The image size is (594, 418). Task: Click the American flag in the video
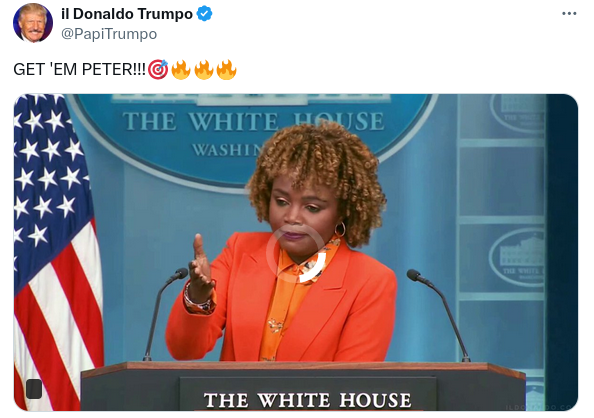pos(57,252)
